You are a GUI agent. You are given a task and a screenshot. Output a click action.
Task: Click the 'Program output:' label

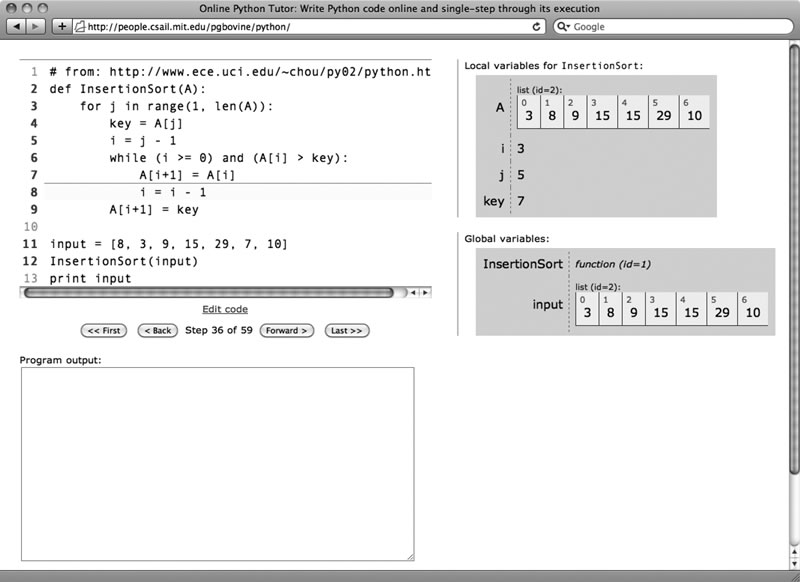coord(61,360)
